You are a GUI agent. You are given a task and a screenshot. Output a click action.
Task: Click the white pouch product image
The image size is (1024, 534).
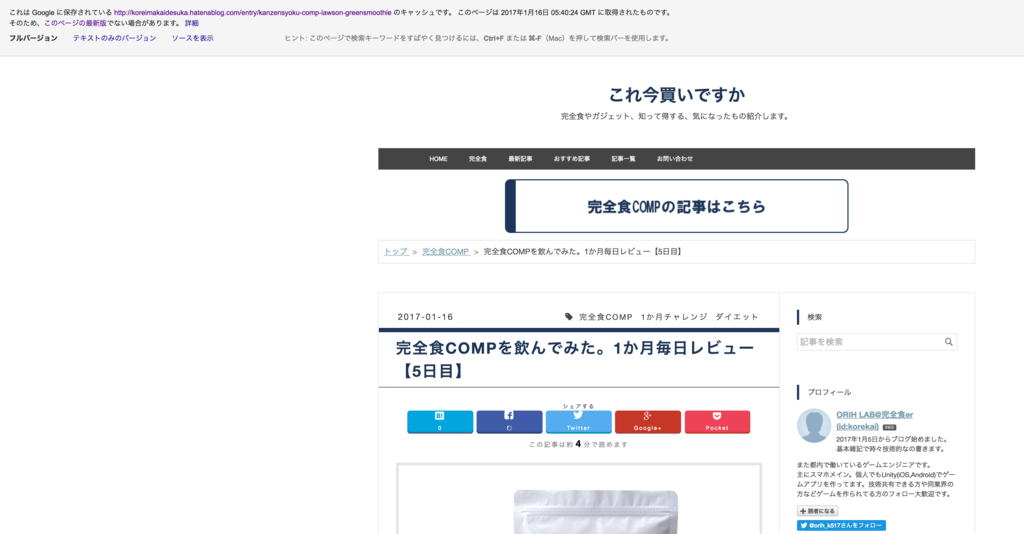596,511
